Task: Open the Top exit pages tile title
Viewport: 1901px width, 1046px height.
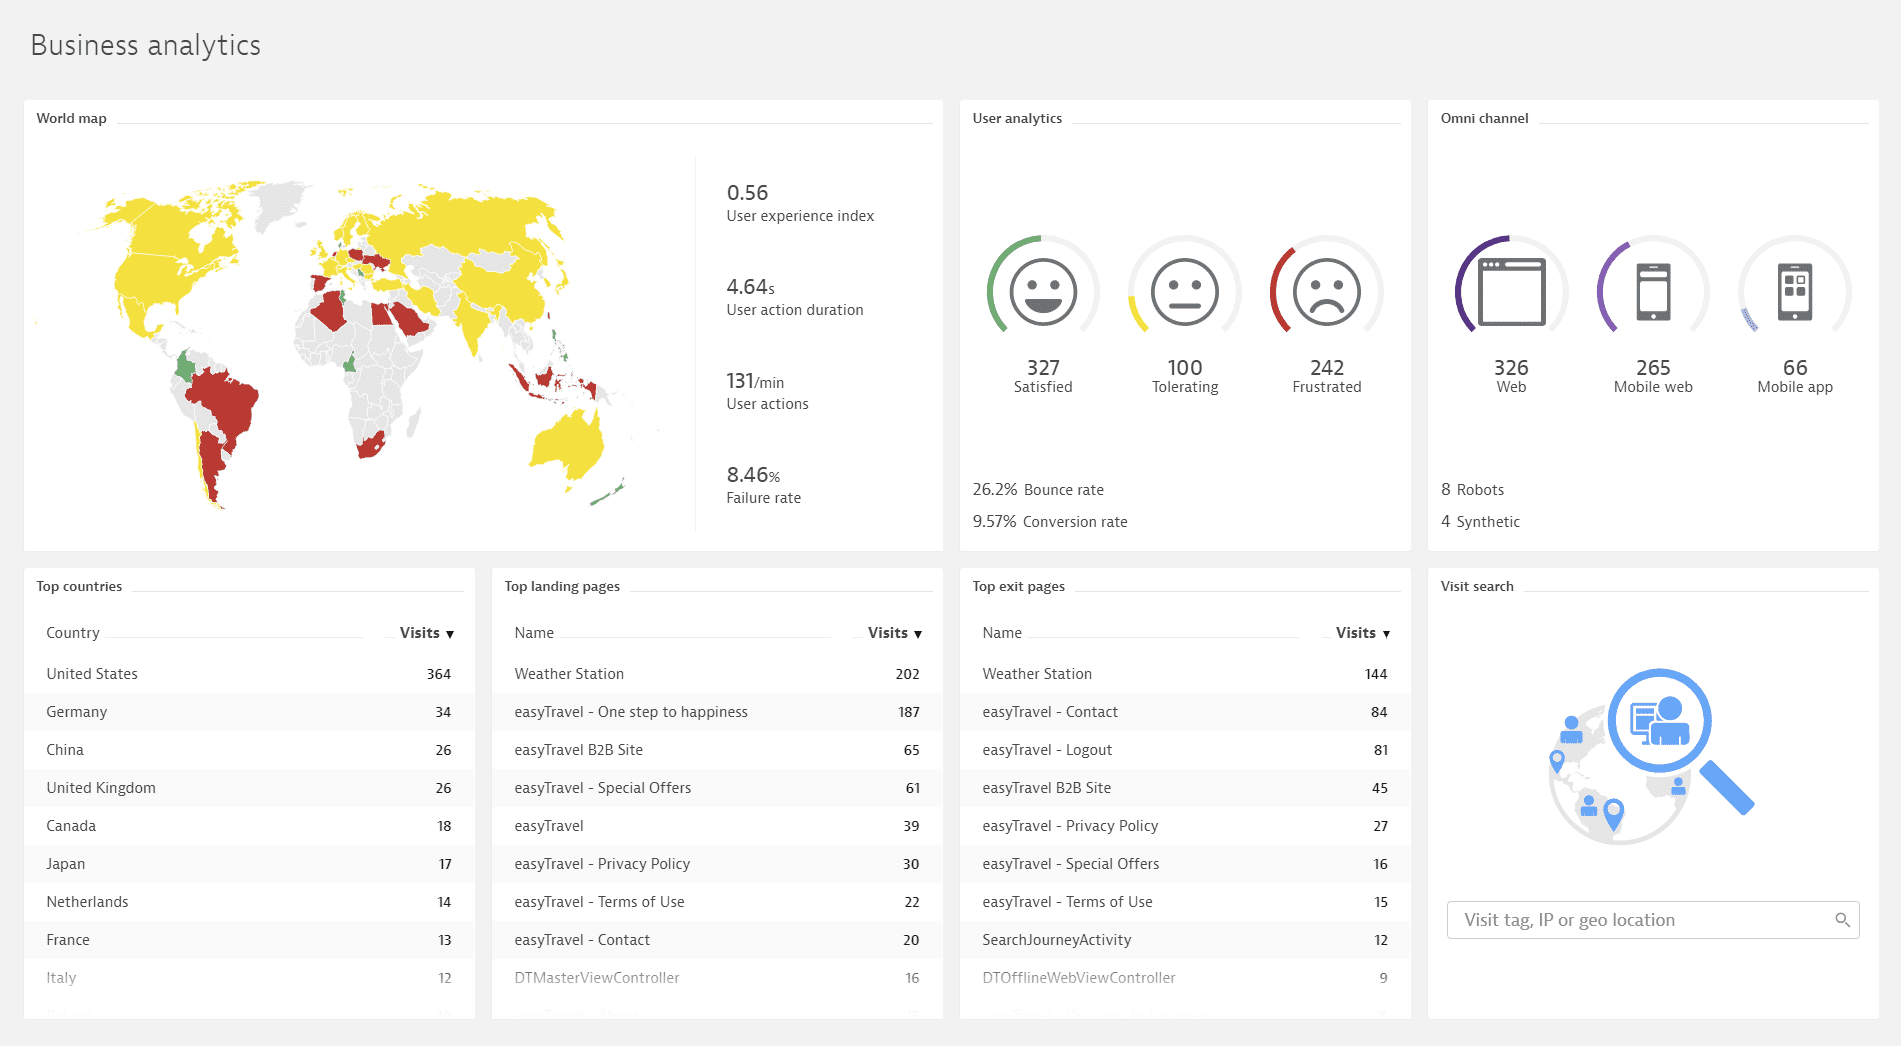Action: [x=1018, y=586]
